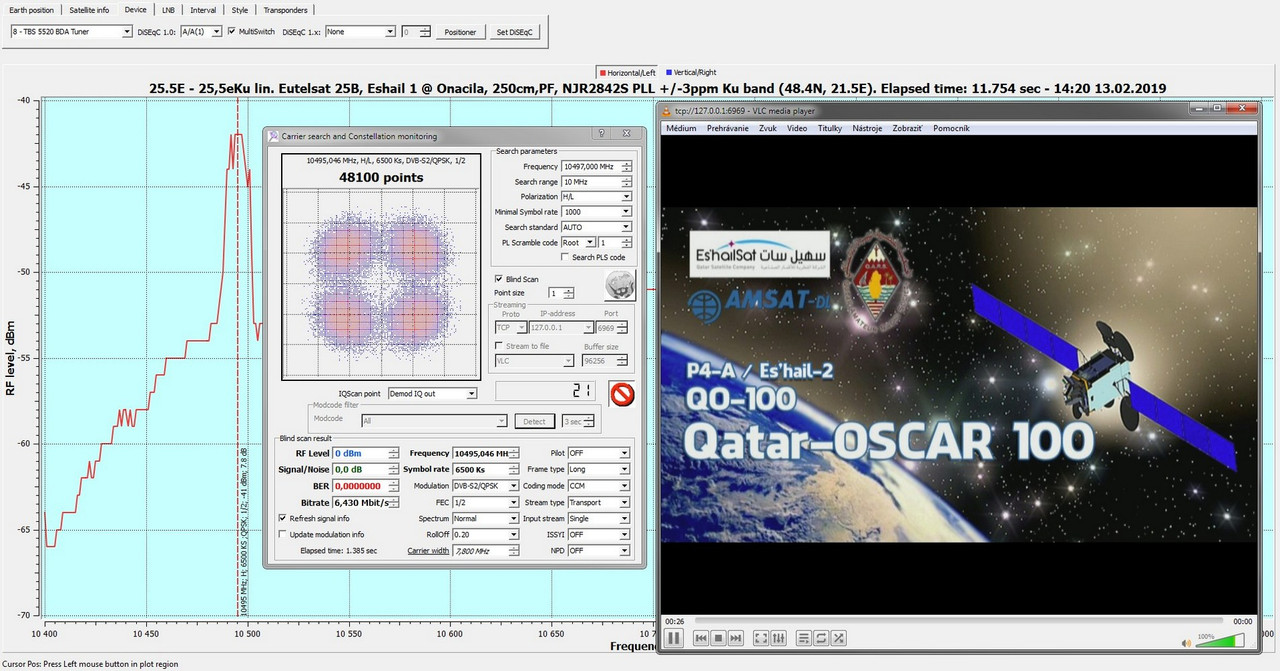Open VLC Zobraziť menu

(x=905, y=128)
